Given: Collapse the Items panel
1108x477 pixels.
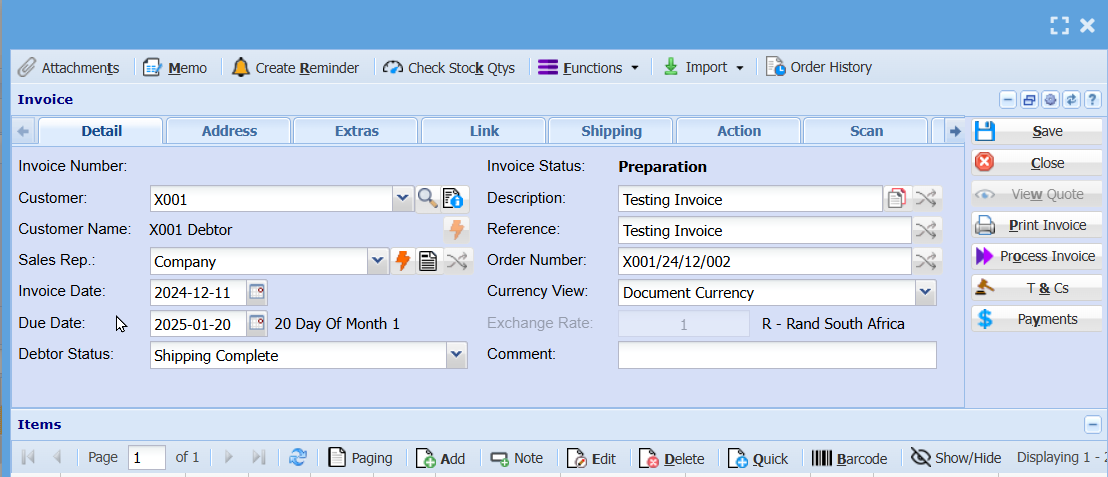Looking at the screenshot, I should (x=1093, y=425).
